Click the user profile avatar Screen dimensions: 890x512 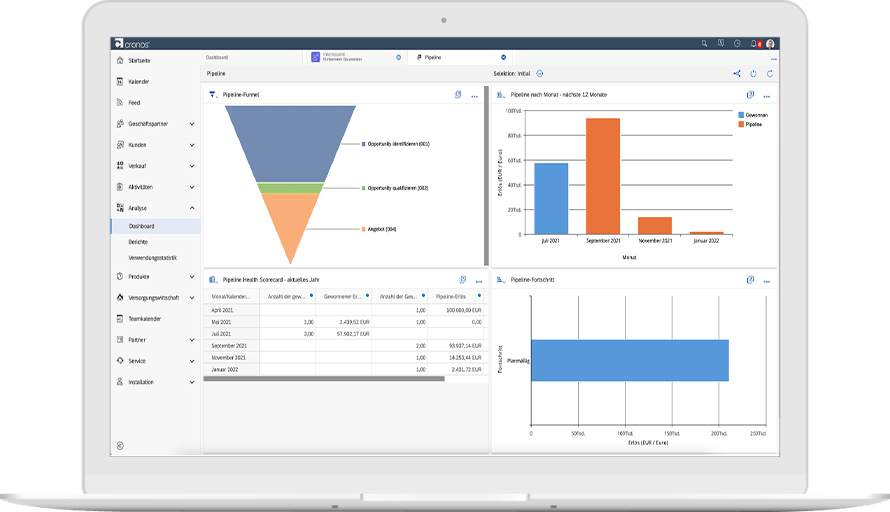click(772, 44)
